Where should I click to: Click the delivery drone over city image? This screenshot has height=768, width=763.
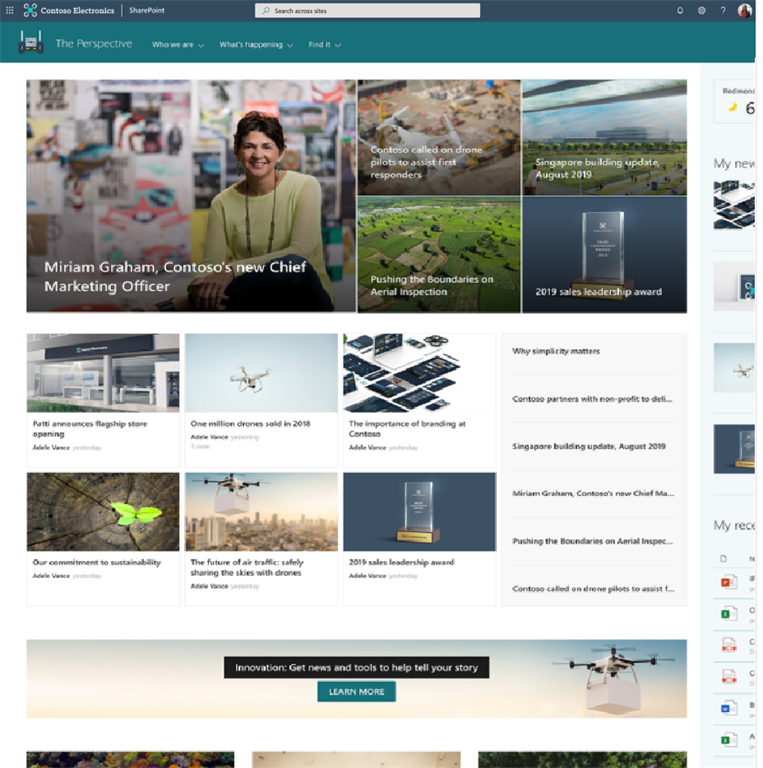tap(262, 511)
